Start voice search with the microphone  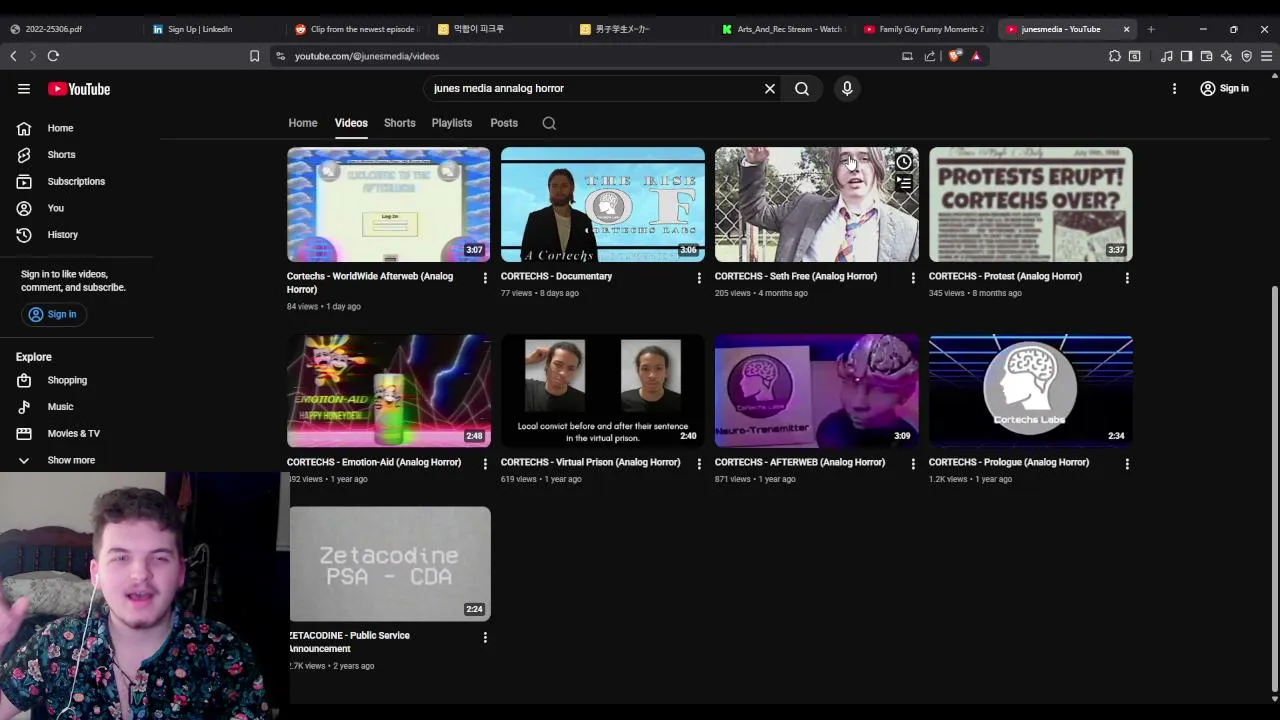pos(847,89)
